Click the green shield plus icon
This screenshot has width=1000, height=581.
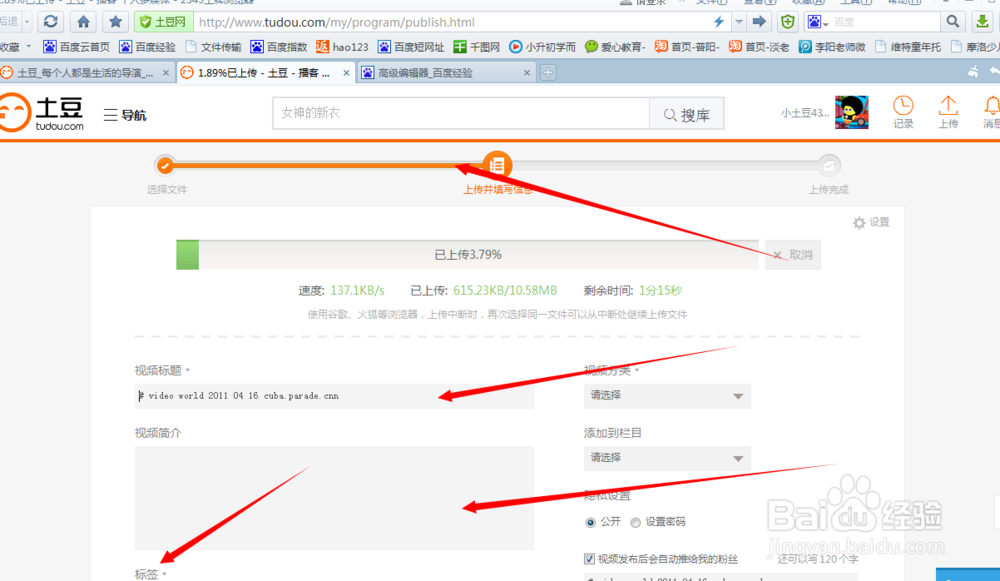click(788, 22)
